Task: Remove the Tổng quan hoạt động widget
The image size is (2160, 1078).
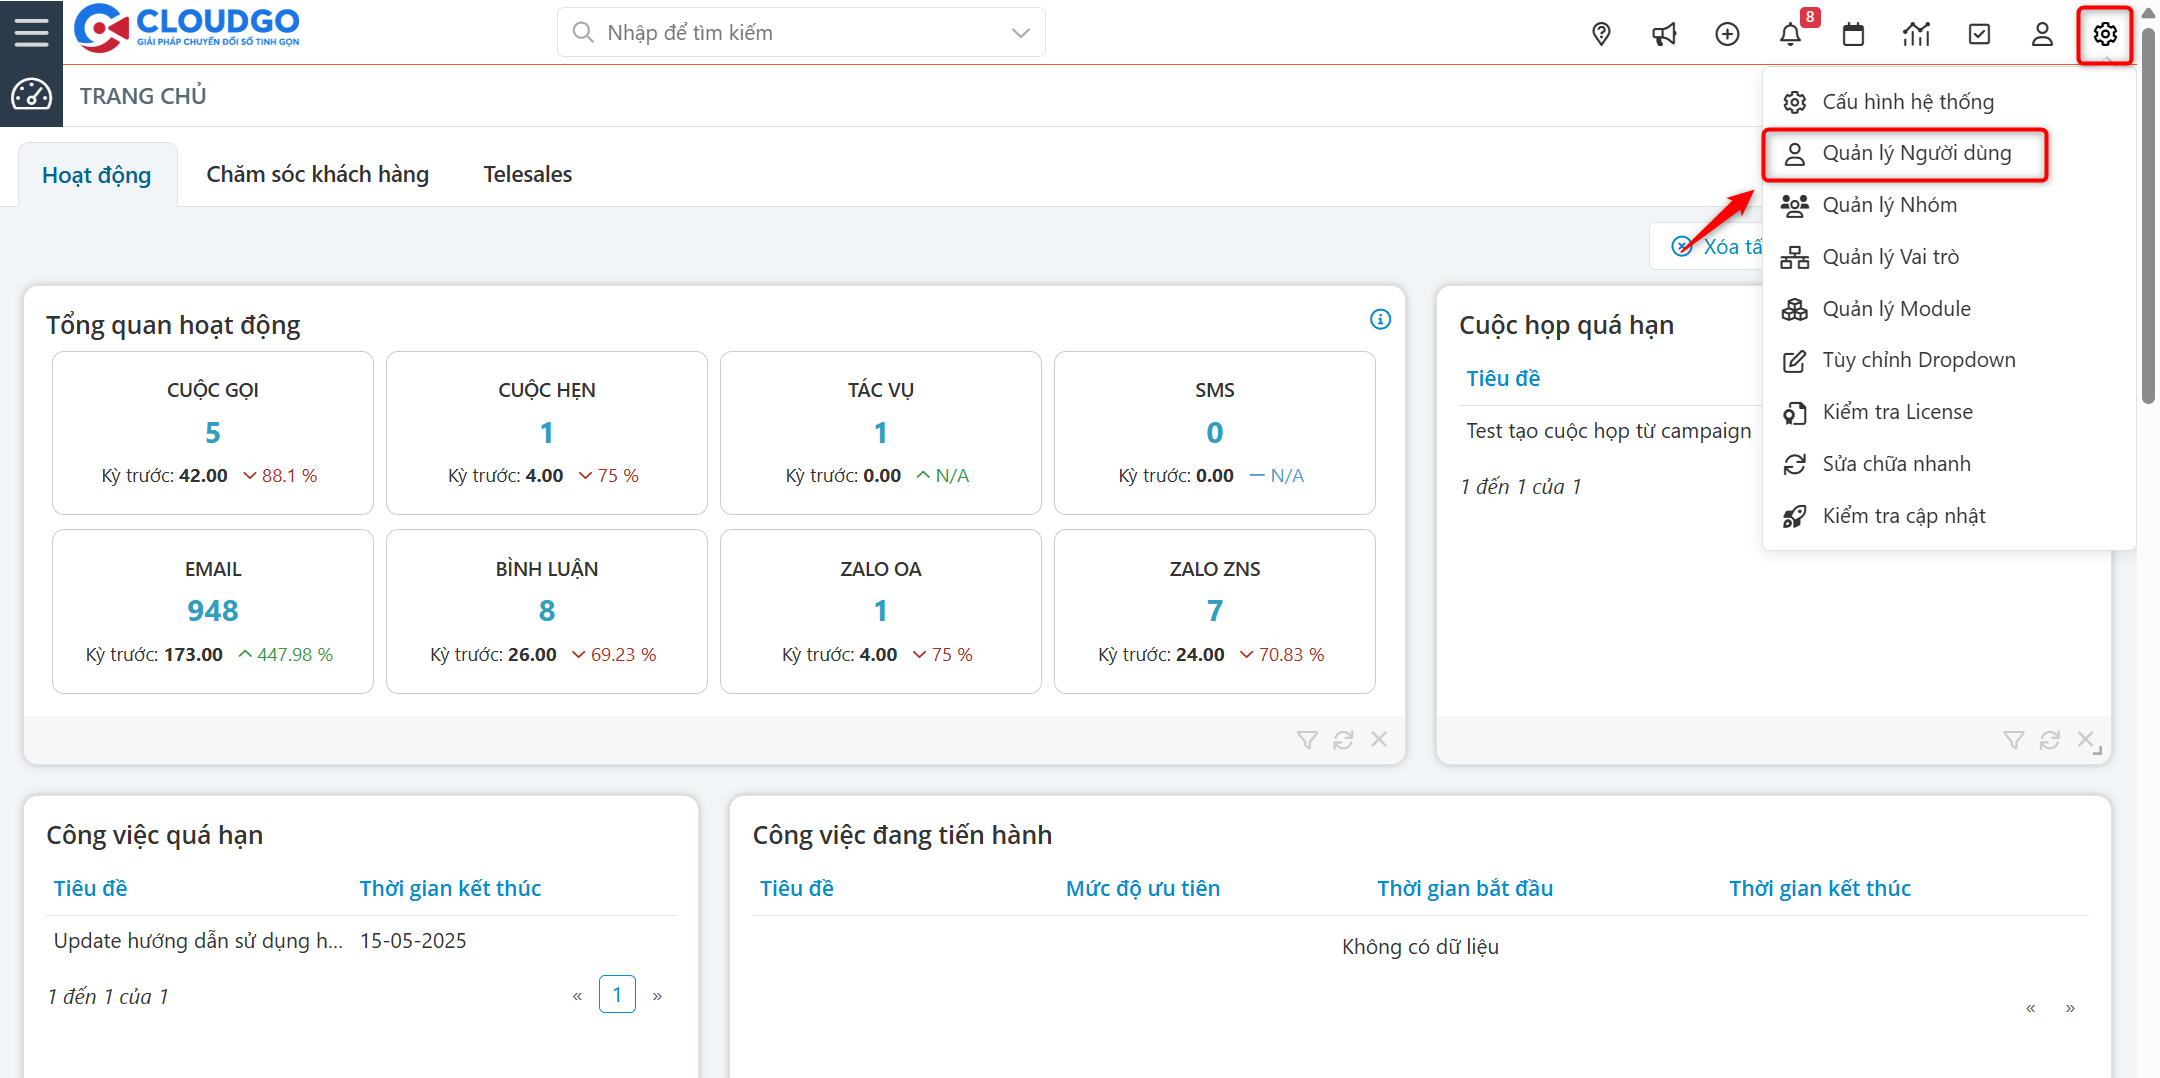Action: [1379, 740]
